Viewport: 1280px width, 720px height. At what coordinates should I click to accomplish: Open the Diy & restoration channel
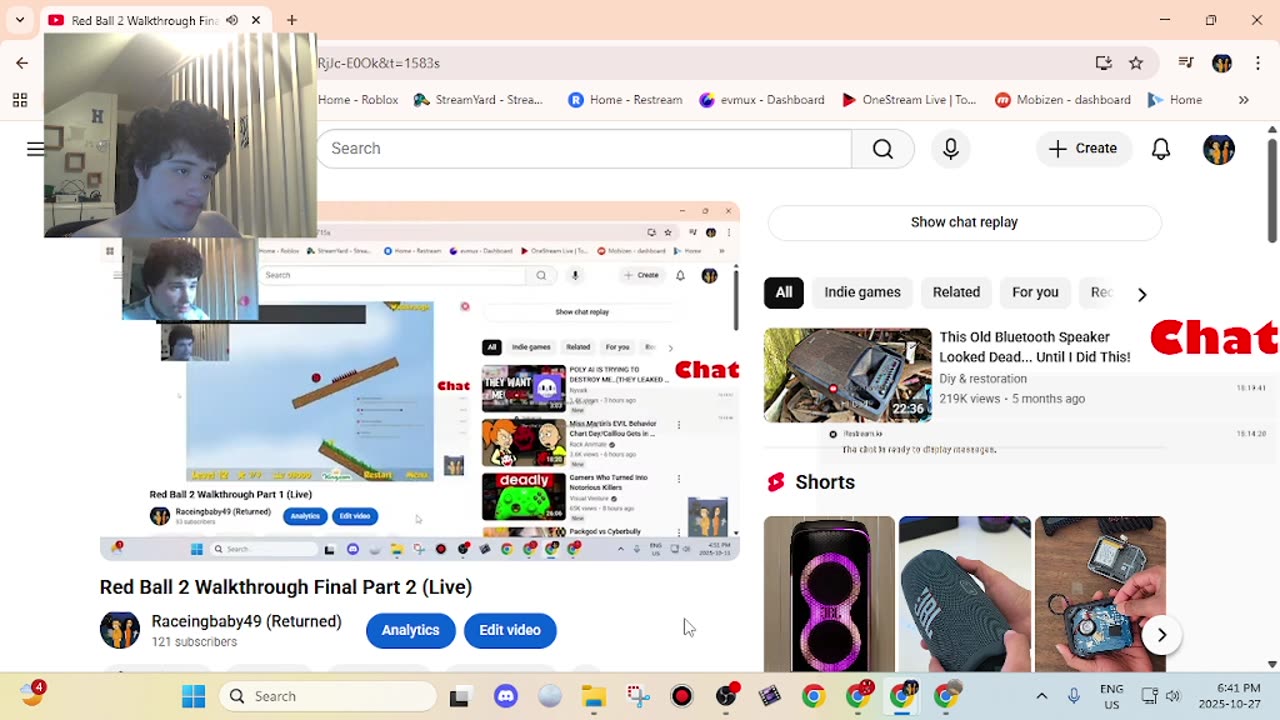pos(983,379)
